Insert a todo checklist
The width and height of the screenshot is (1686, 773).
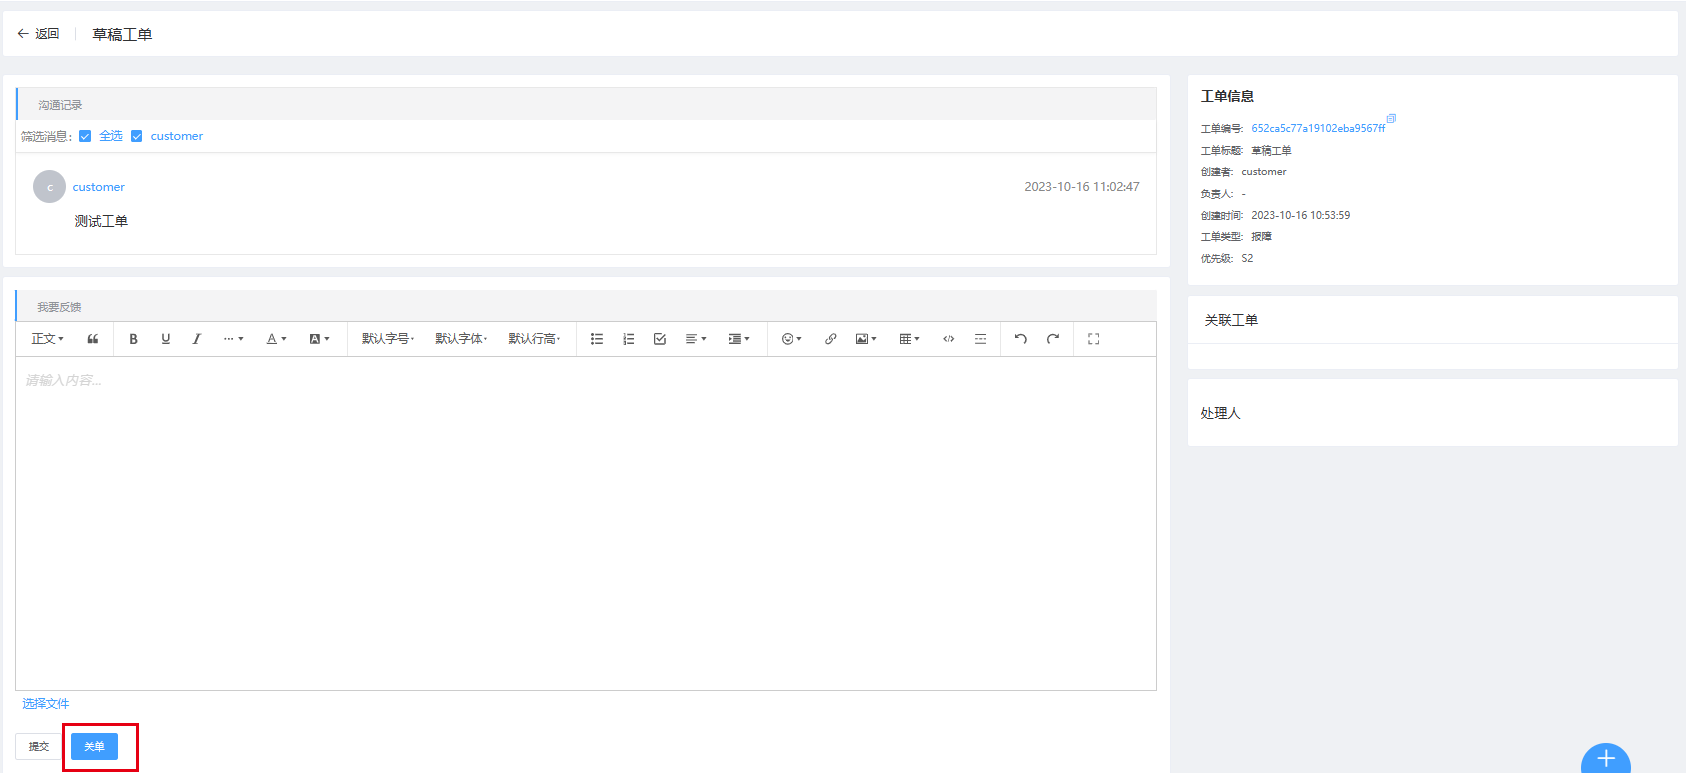(660, 339)
